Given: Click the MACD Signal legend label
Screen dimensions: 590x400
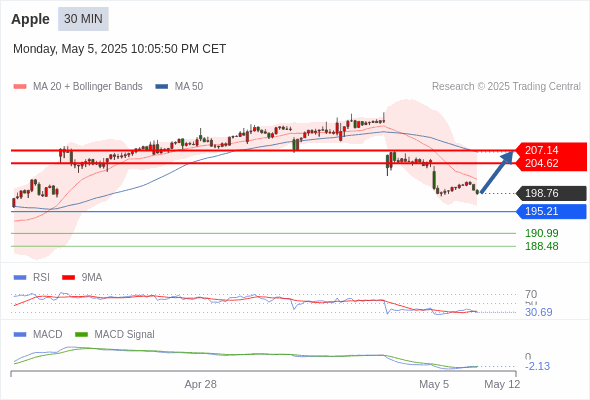Looking at the screenshot, I should 125,335.
